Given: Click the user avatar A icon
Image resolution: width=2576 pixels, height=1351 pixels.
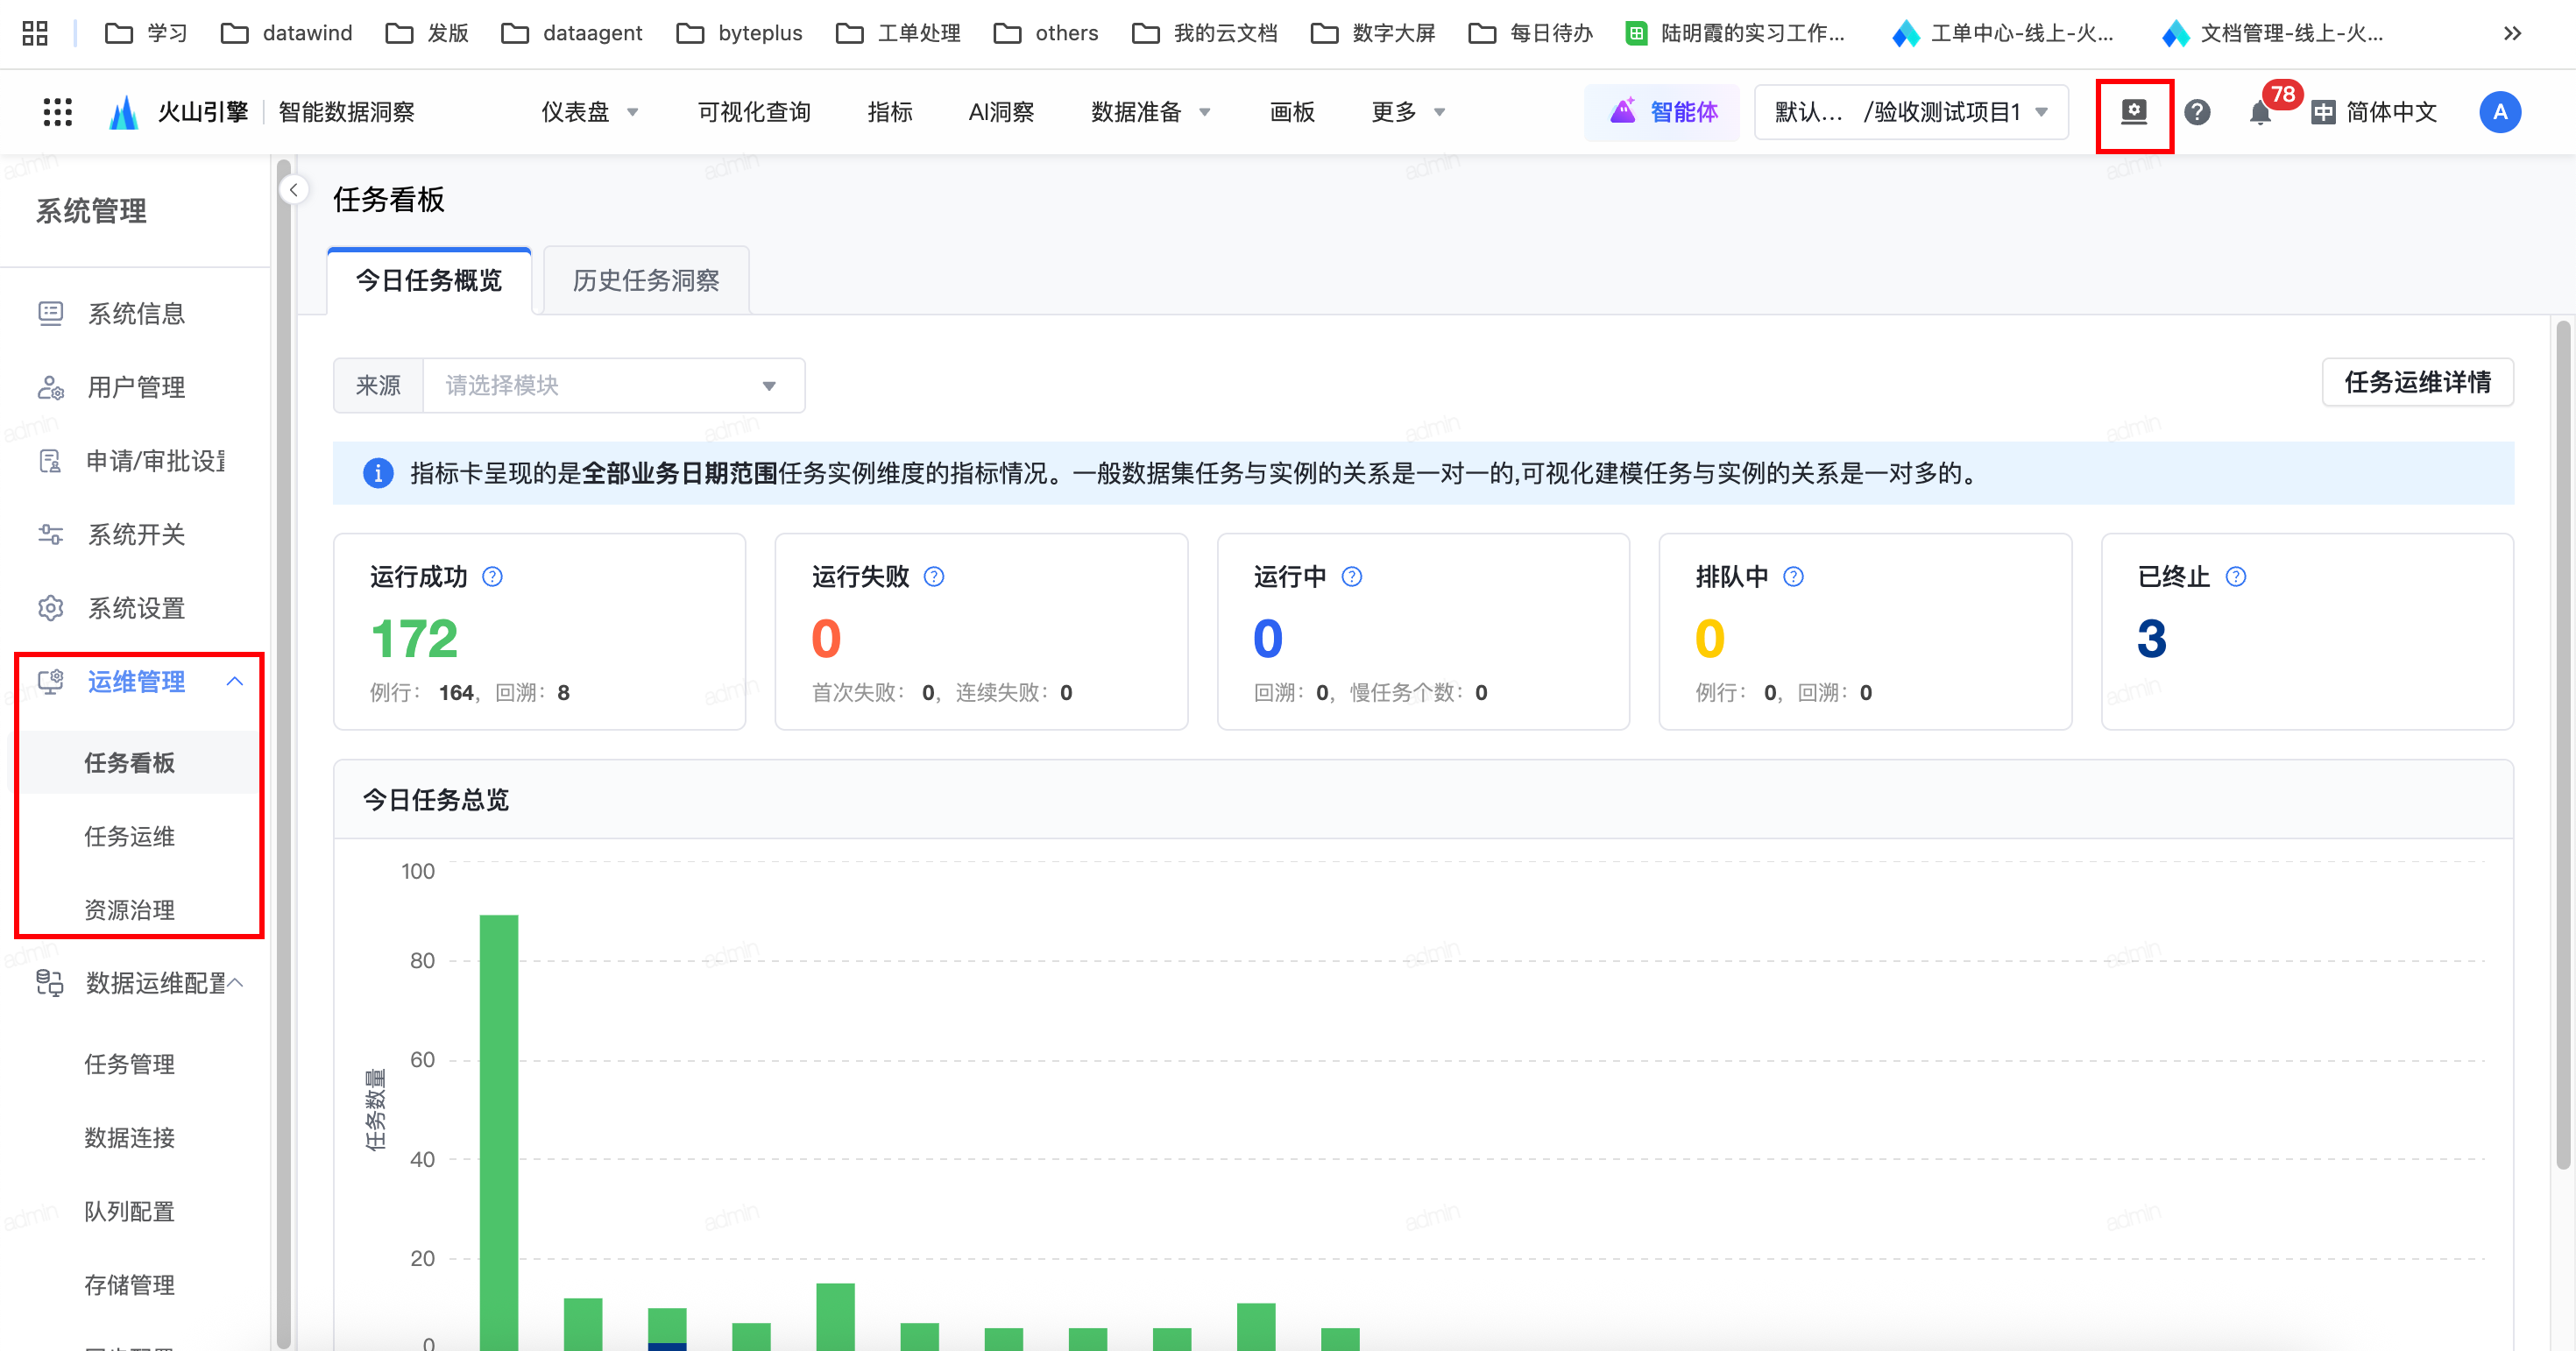Looking at the screenshot, I should [x=2499, y=112].
